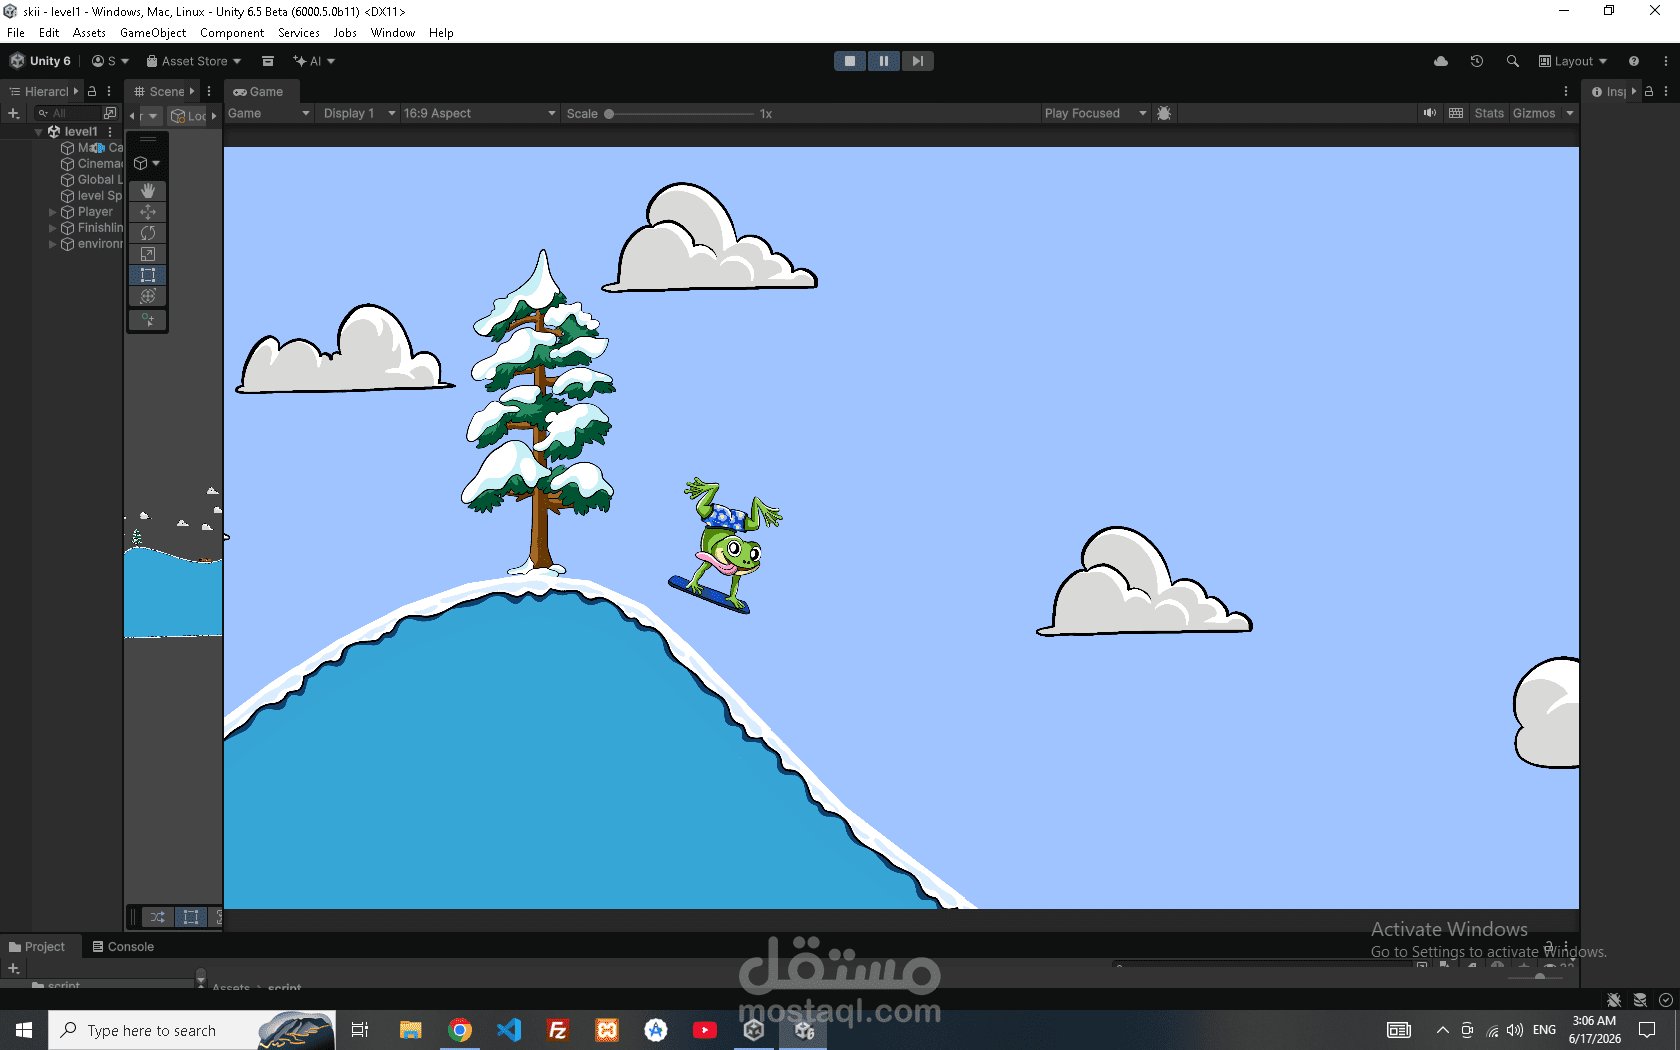Step one frame forward
1680x1050 pixels.
[917, 61]
